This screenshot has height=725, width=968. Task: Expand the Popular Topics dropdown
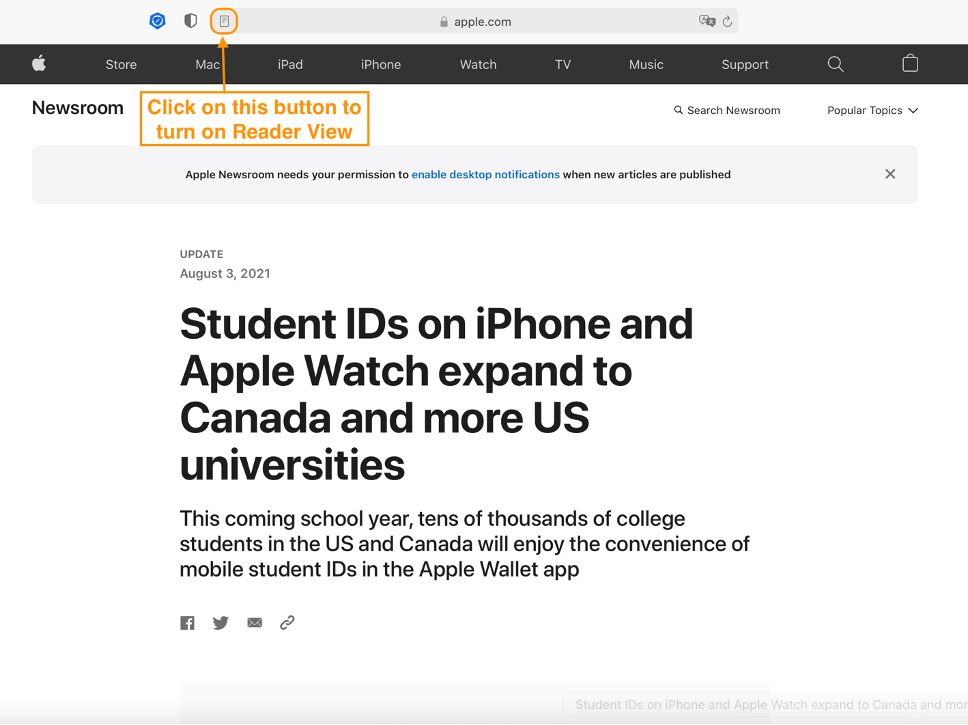point(872,111)
